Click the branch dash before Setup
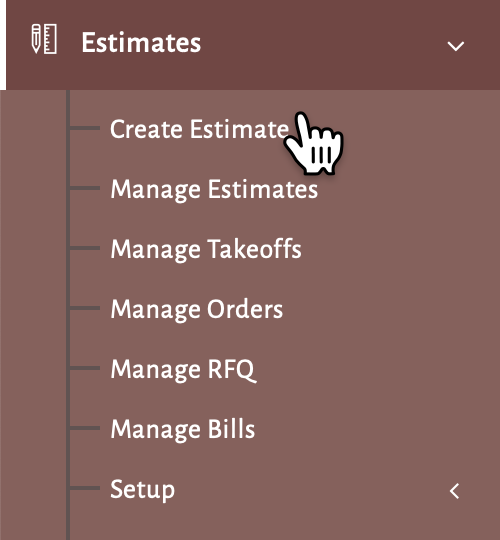Image resolution: width=500 pixels, height=540 pixels. pyautogui.click(x=85, y=488)
